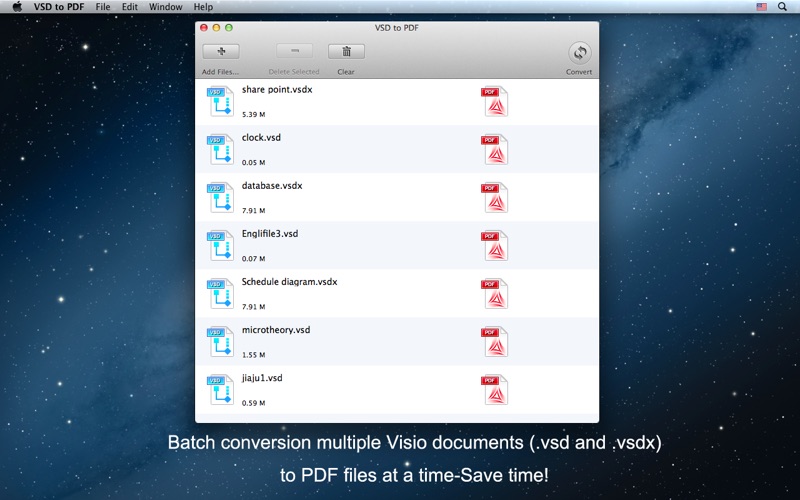
Task: Click the Clear label
Action: [346, 72]
